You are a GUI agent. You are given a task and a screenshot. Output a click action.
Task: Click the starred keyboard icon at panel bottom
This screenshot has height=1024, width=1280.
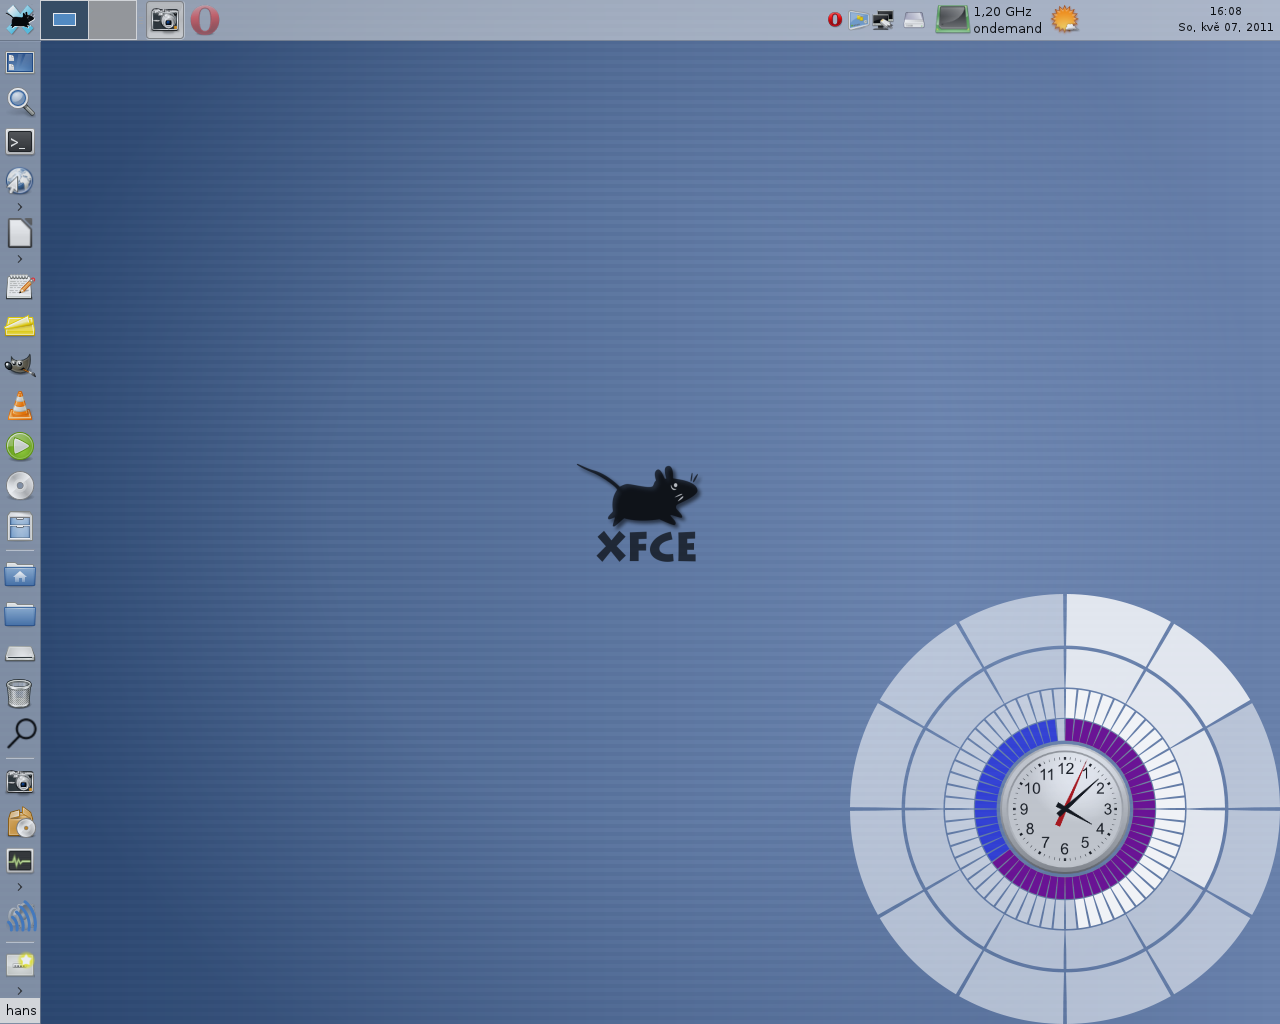click(20, 964)
